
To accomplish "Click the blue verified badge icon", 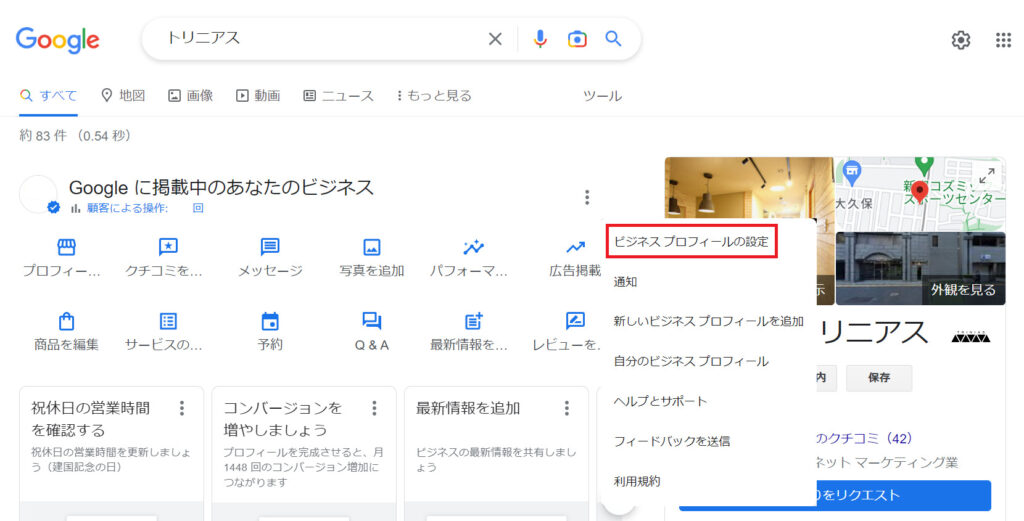I will 54,208.
